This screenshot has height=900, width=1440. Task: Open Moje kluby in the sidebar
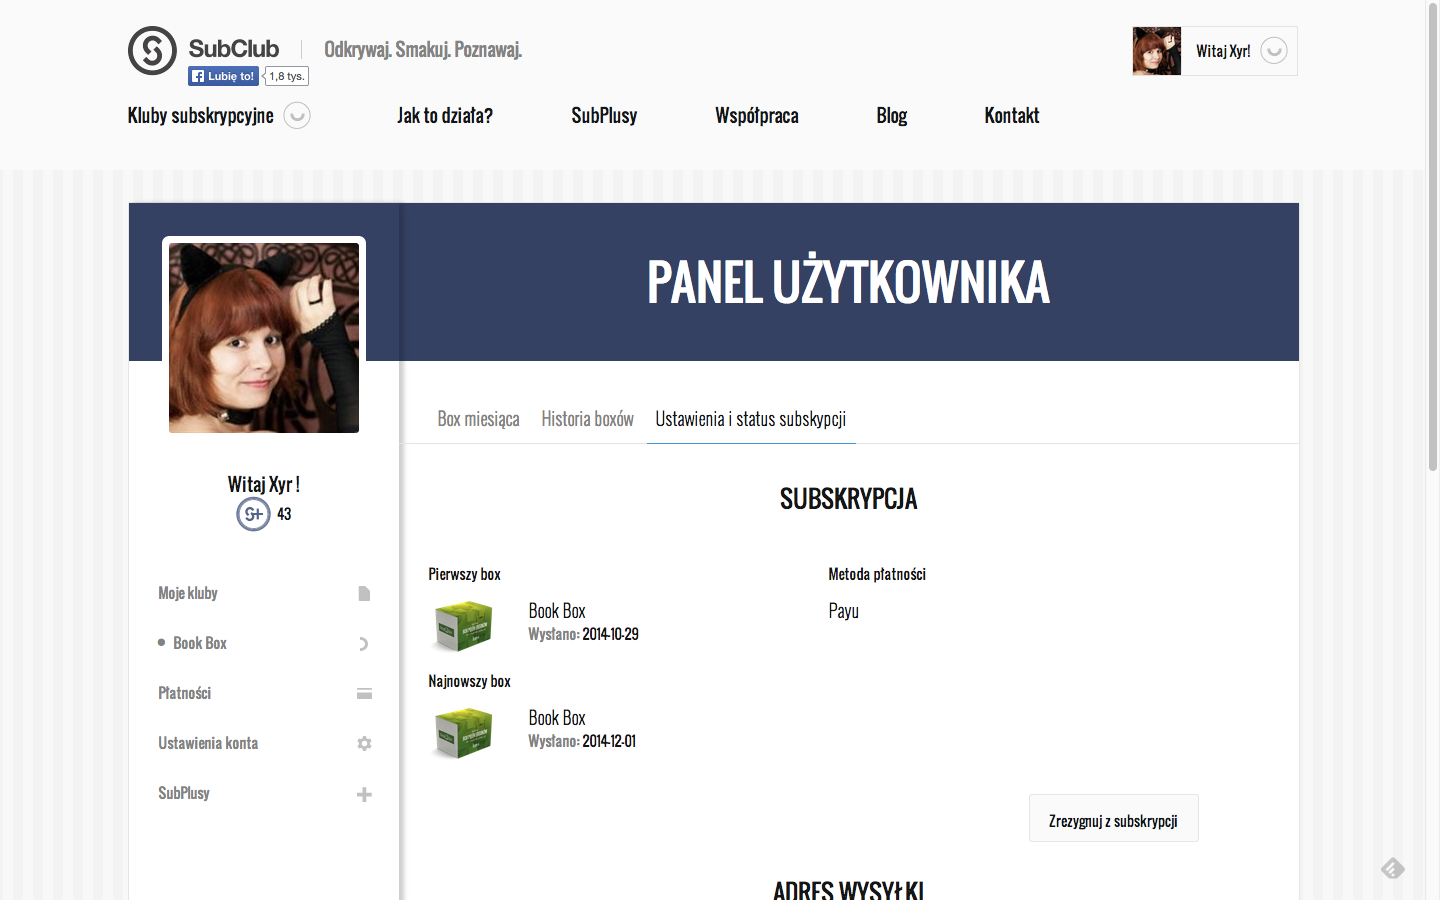pos(188,593)
